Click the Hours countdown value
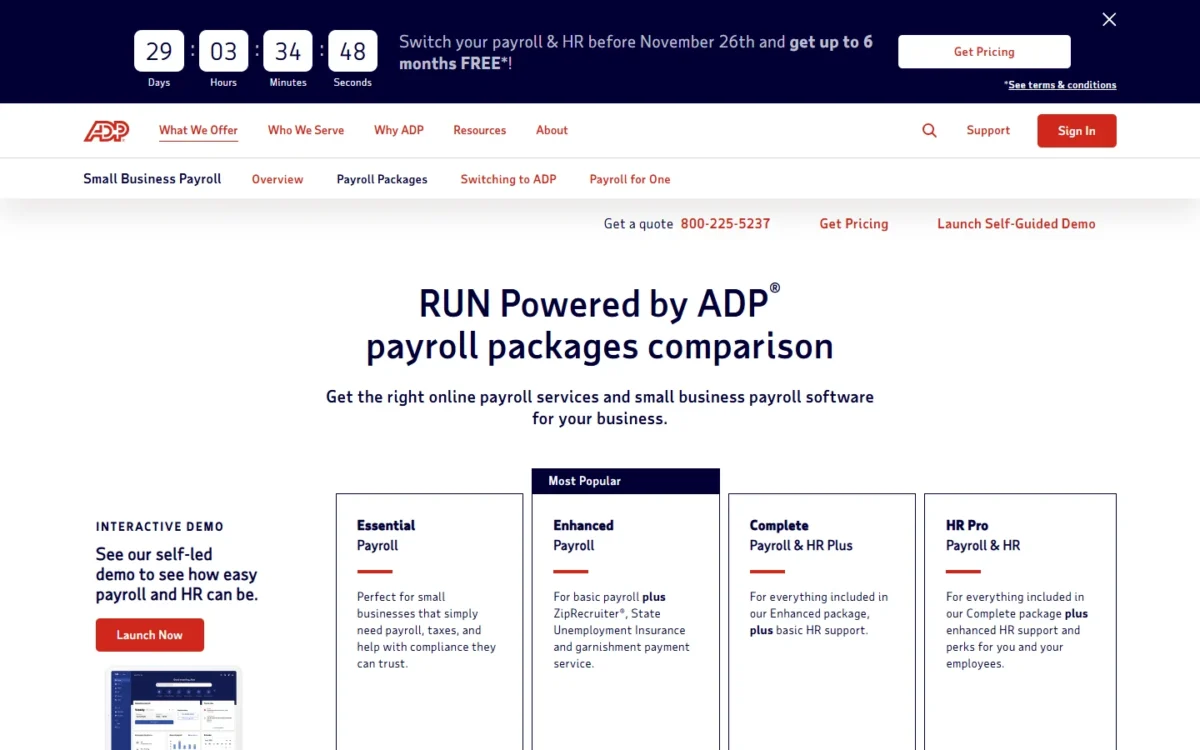 coord(224,51)
